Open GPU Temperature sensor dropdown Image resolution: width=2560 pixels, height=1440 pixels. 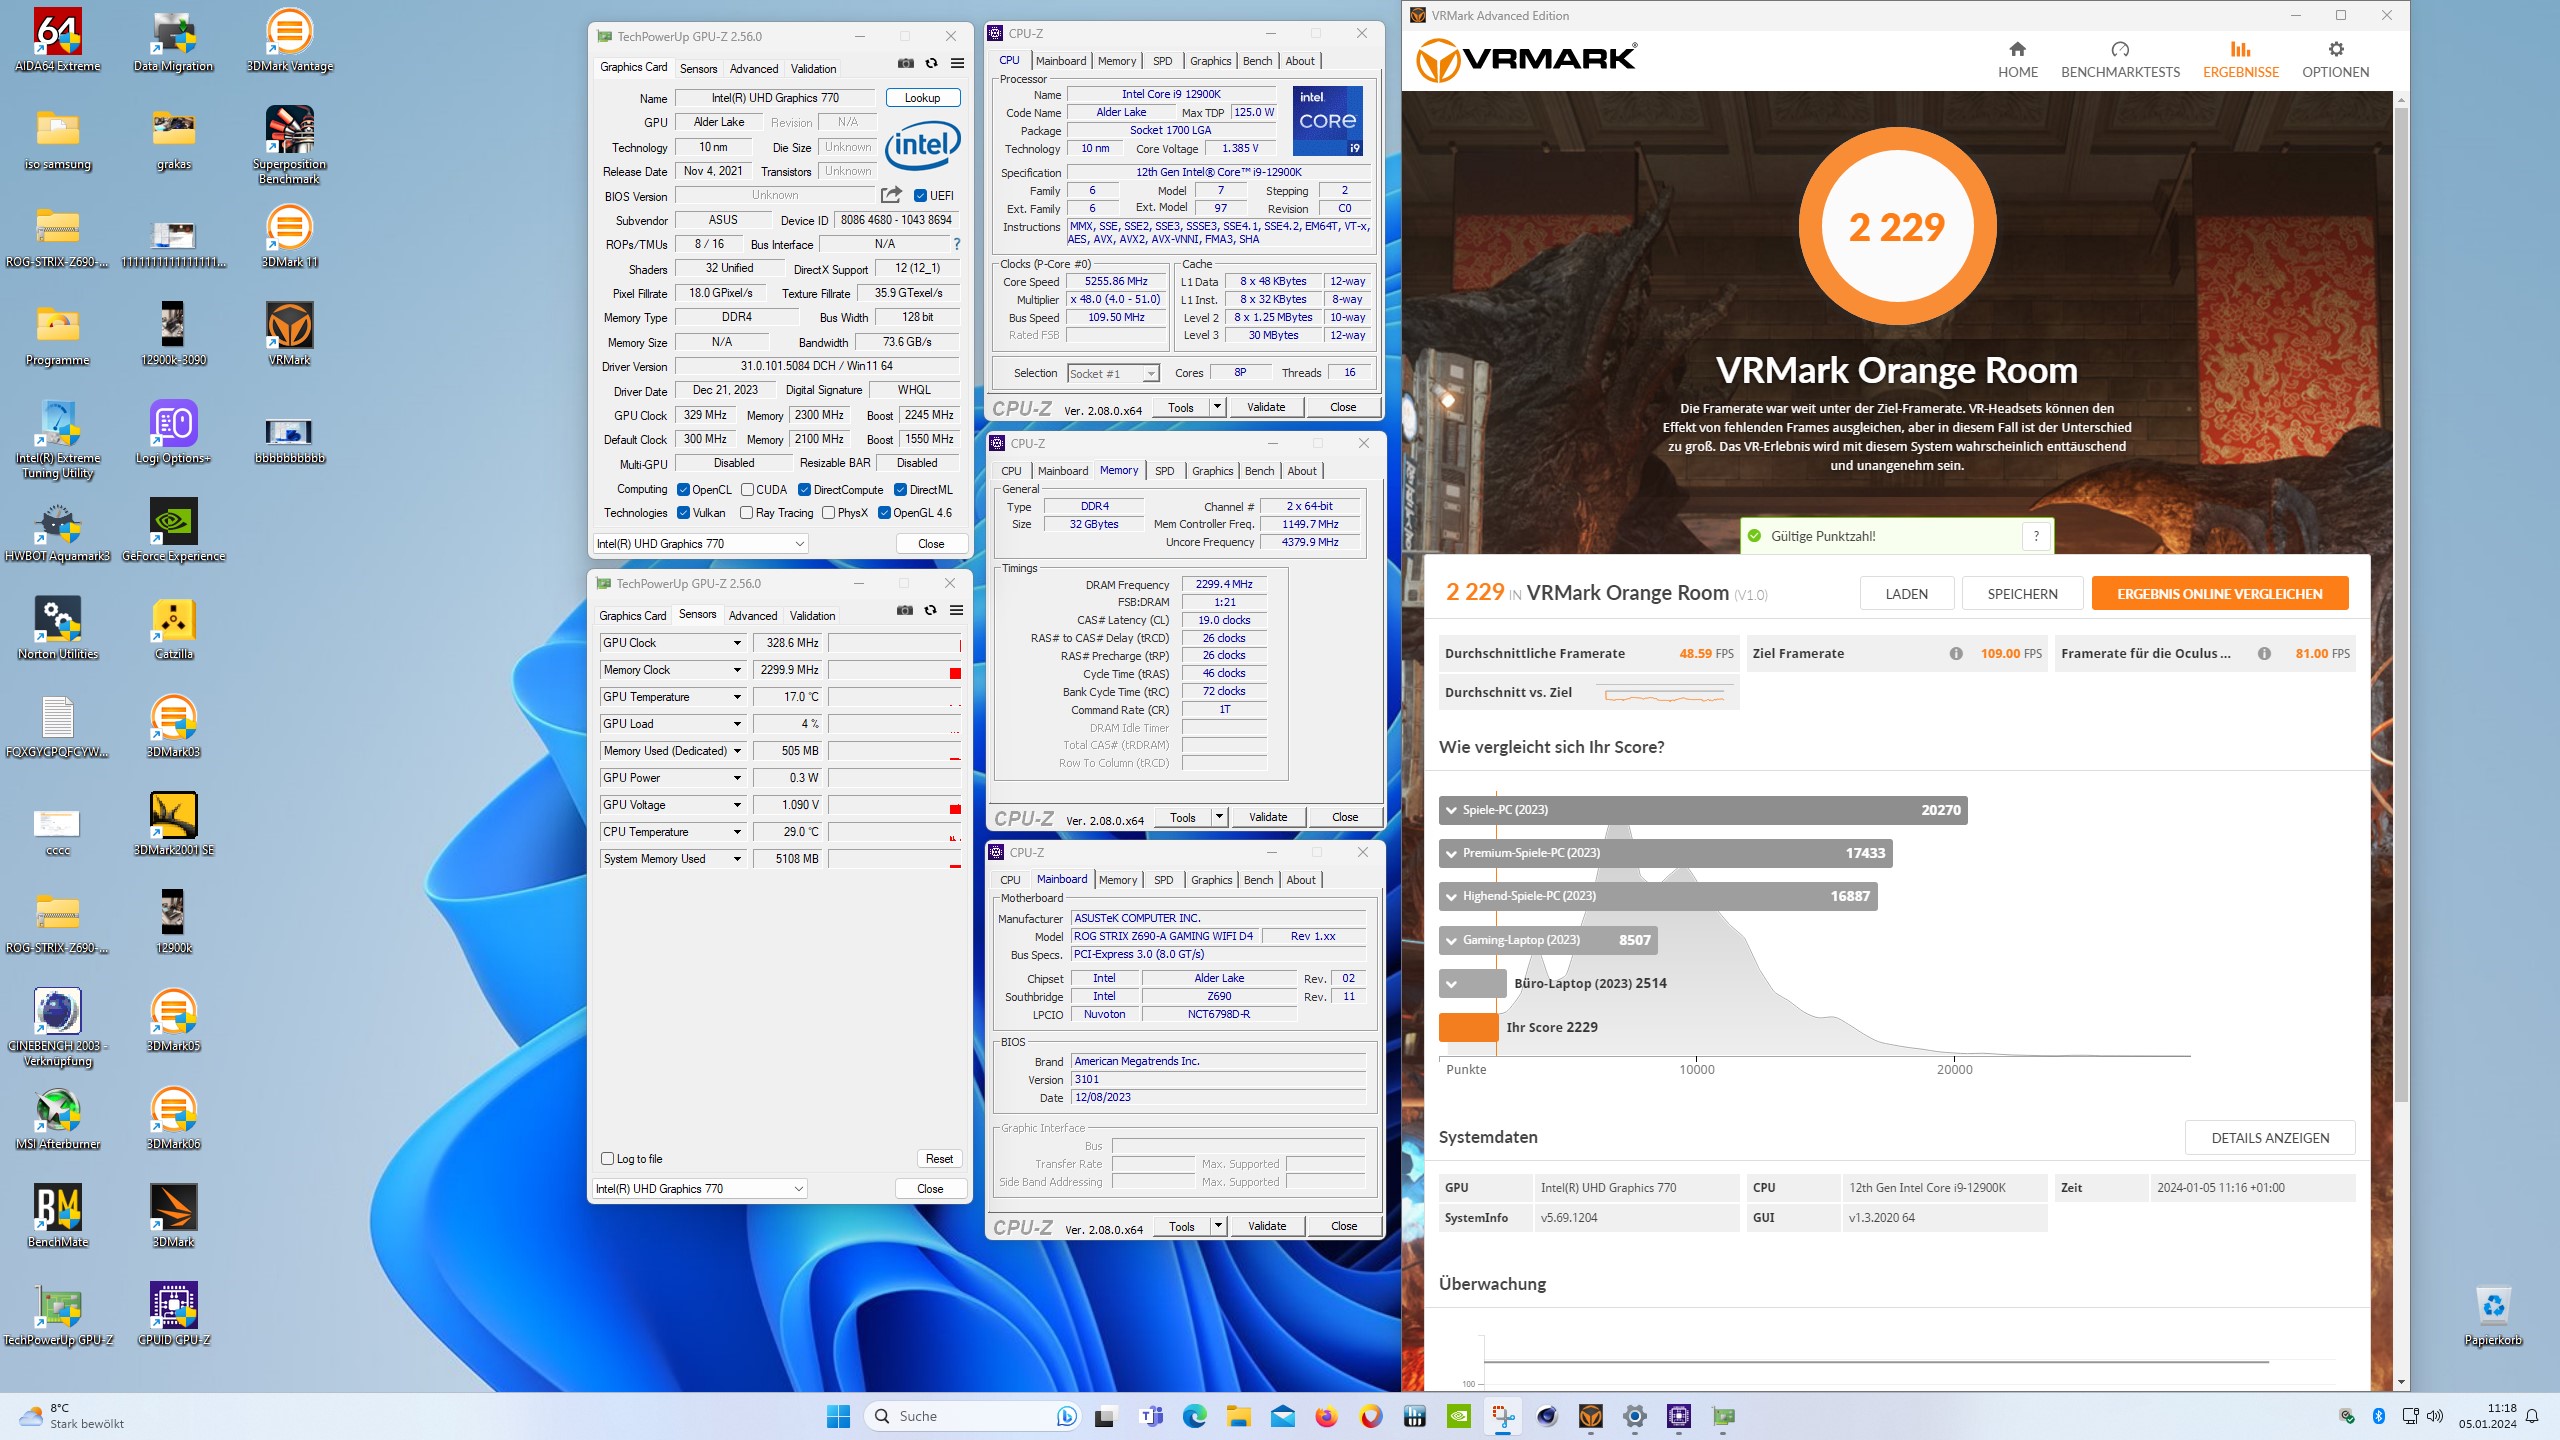click(737, 697)
